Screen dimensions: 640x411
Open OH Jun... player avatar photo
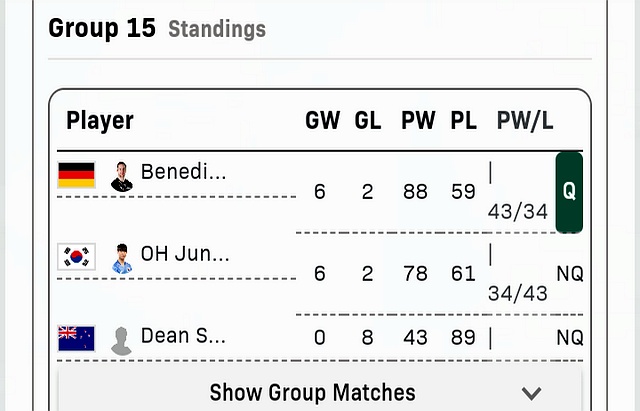(x=122, y=257)
